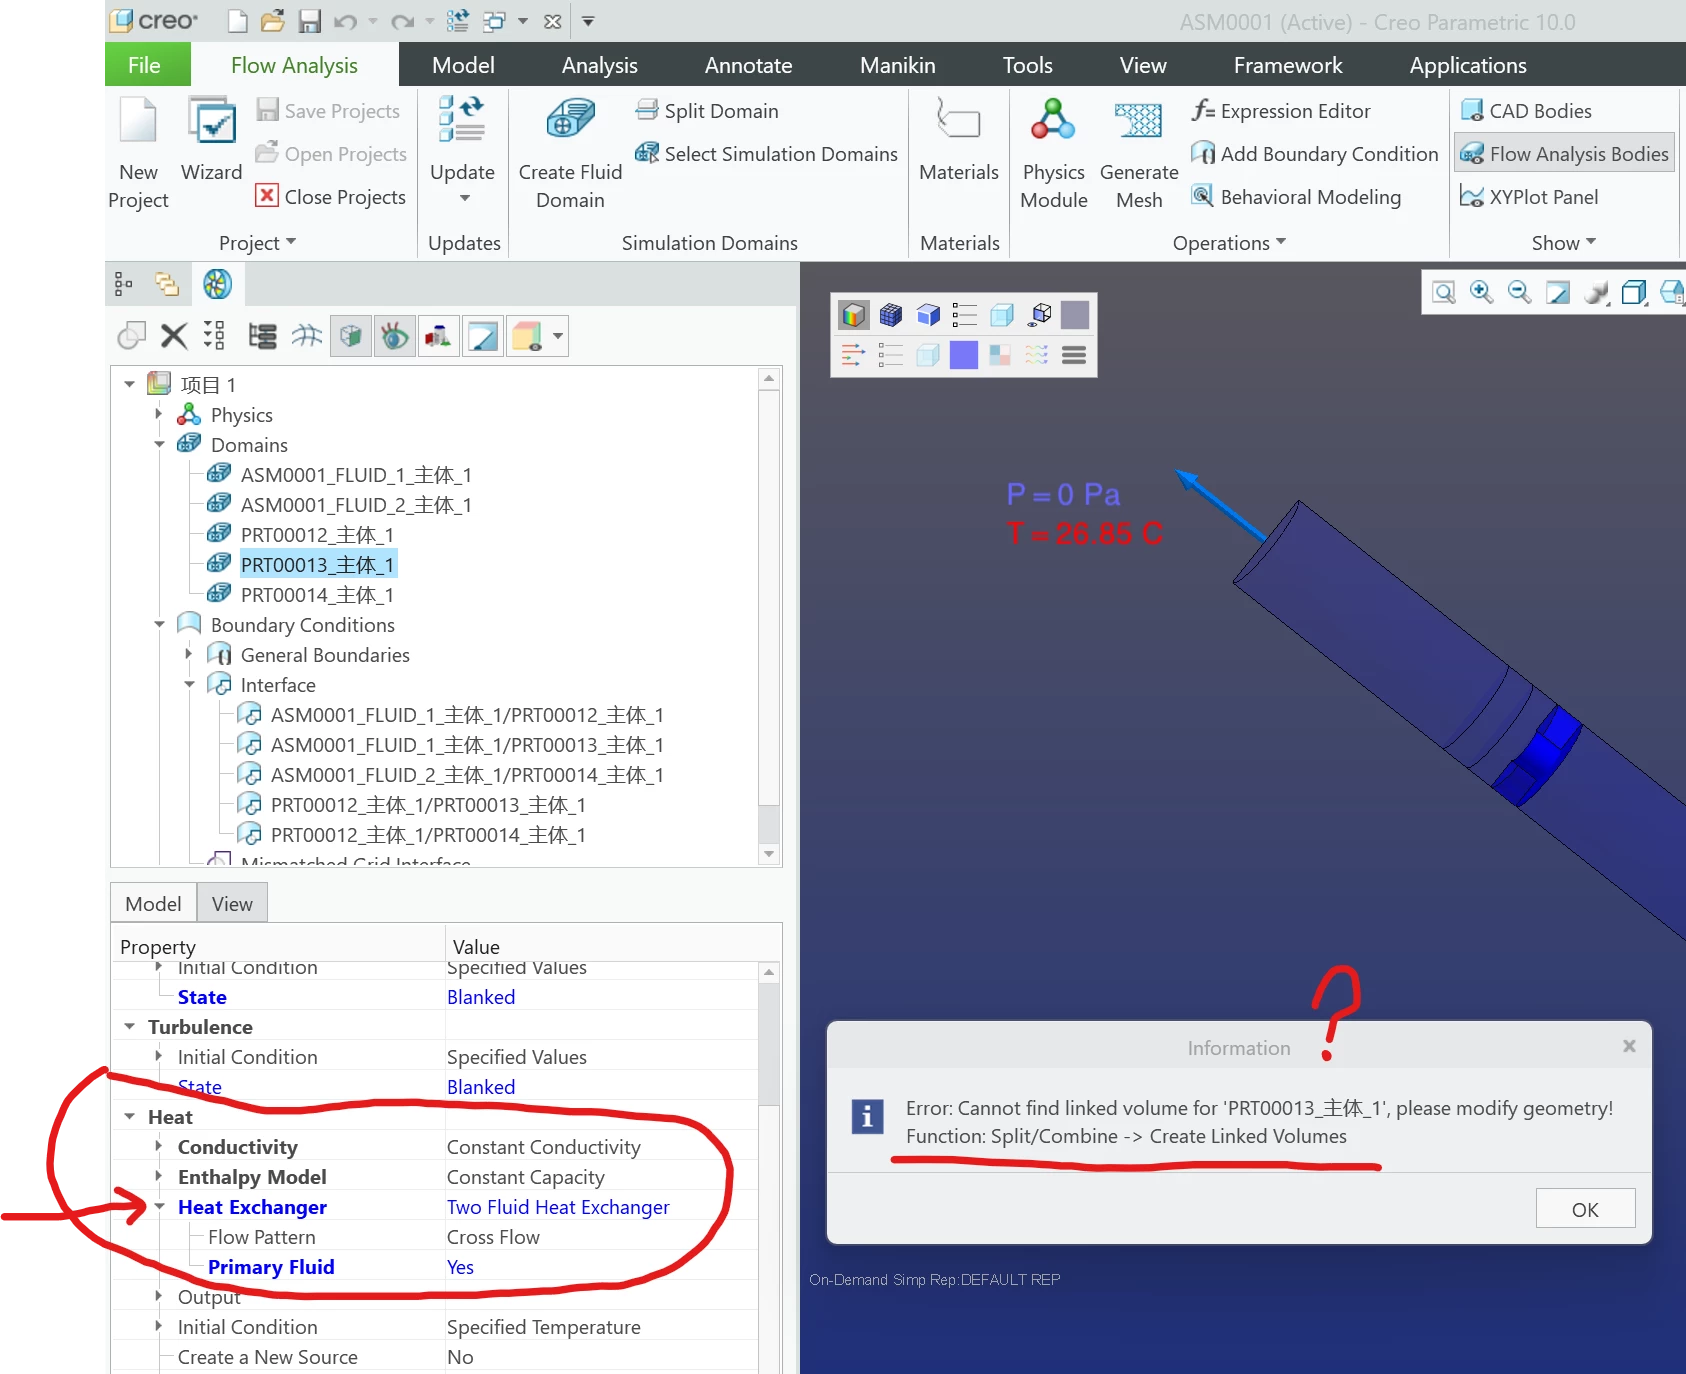Toggle the blue solid cube display icon
1686x1374 pixels.
(928, 315)
